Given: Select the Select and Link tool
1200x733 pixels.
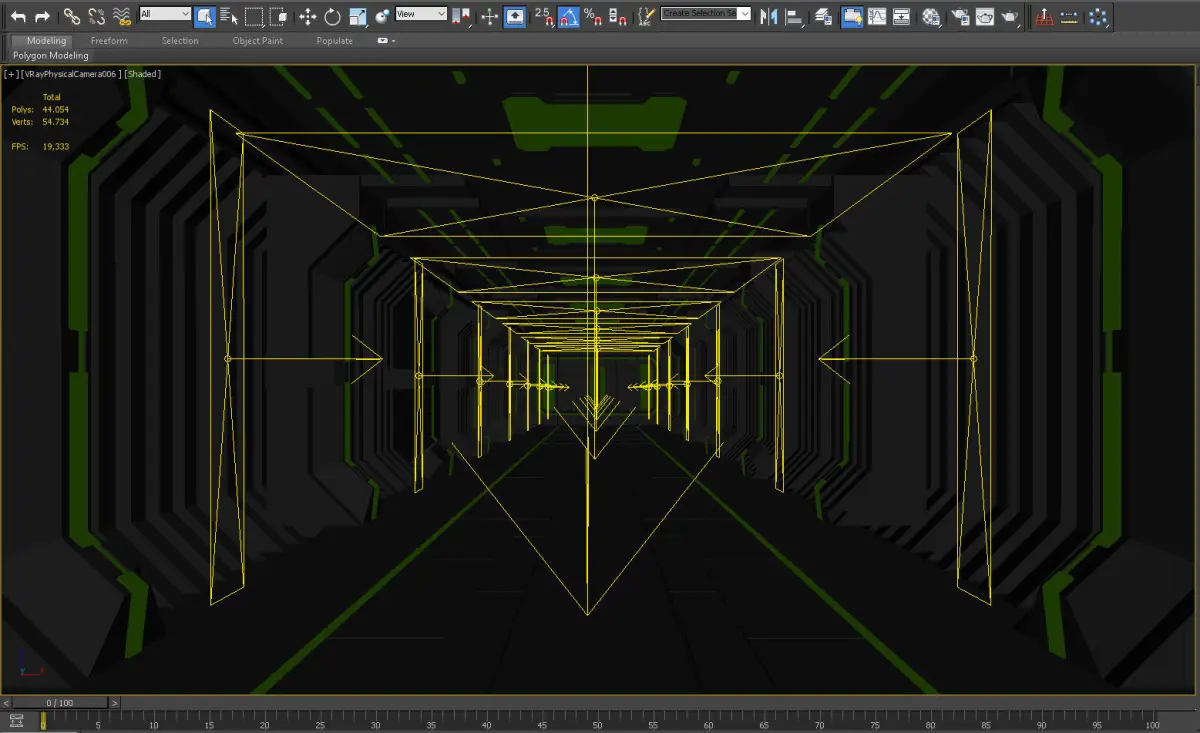Looking at the screenshot, I should pyautogui.click(x=72, y=16).
